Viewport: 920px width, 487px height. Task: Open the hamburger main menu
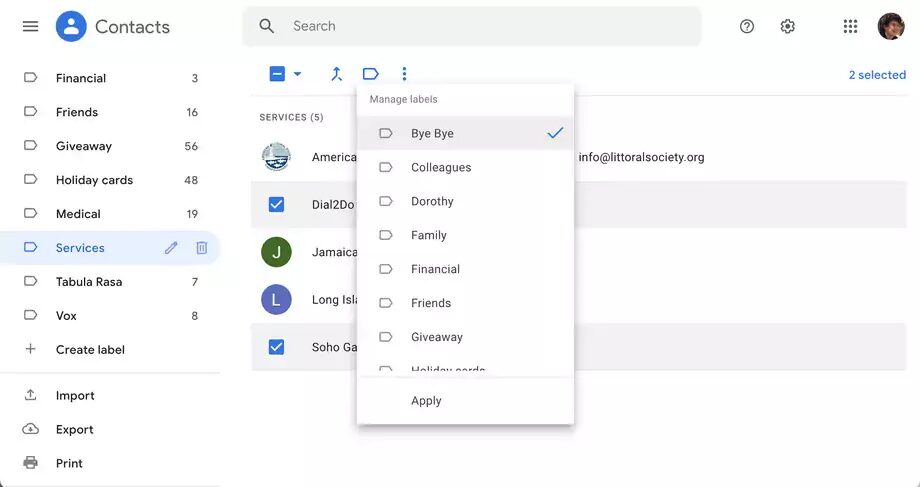(x=31, y=27)
